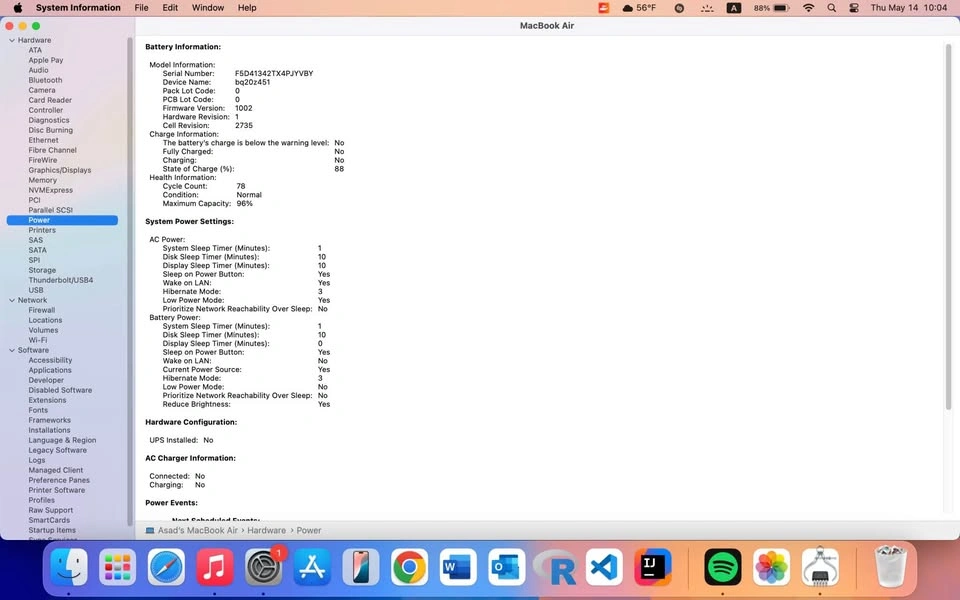The width and height of the screenshot is (960, 600).
Task: Click Hardware in the path bar
Action: point(266,531)
